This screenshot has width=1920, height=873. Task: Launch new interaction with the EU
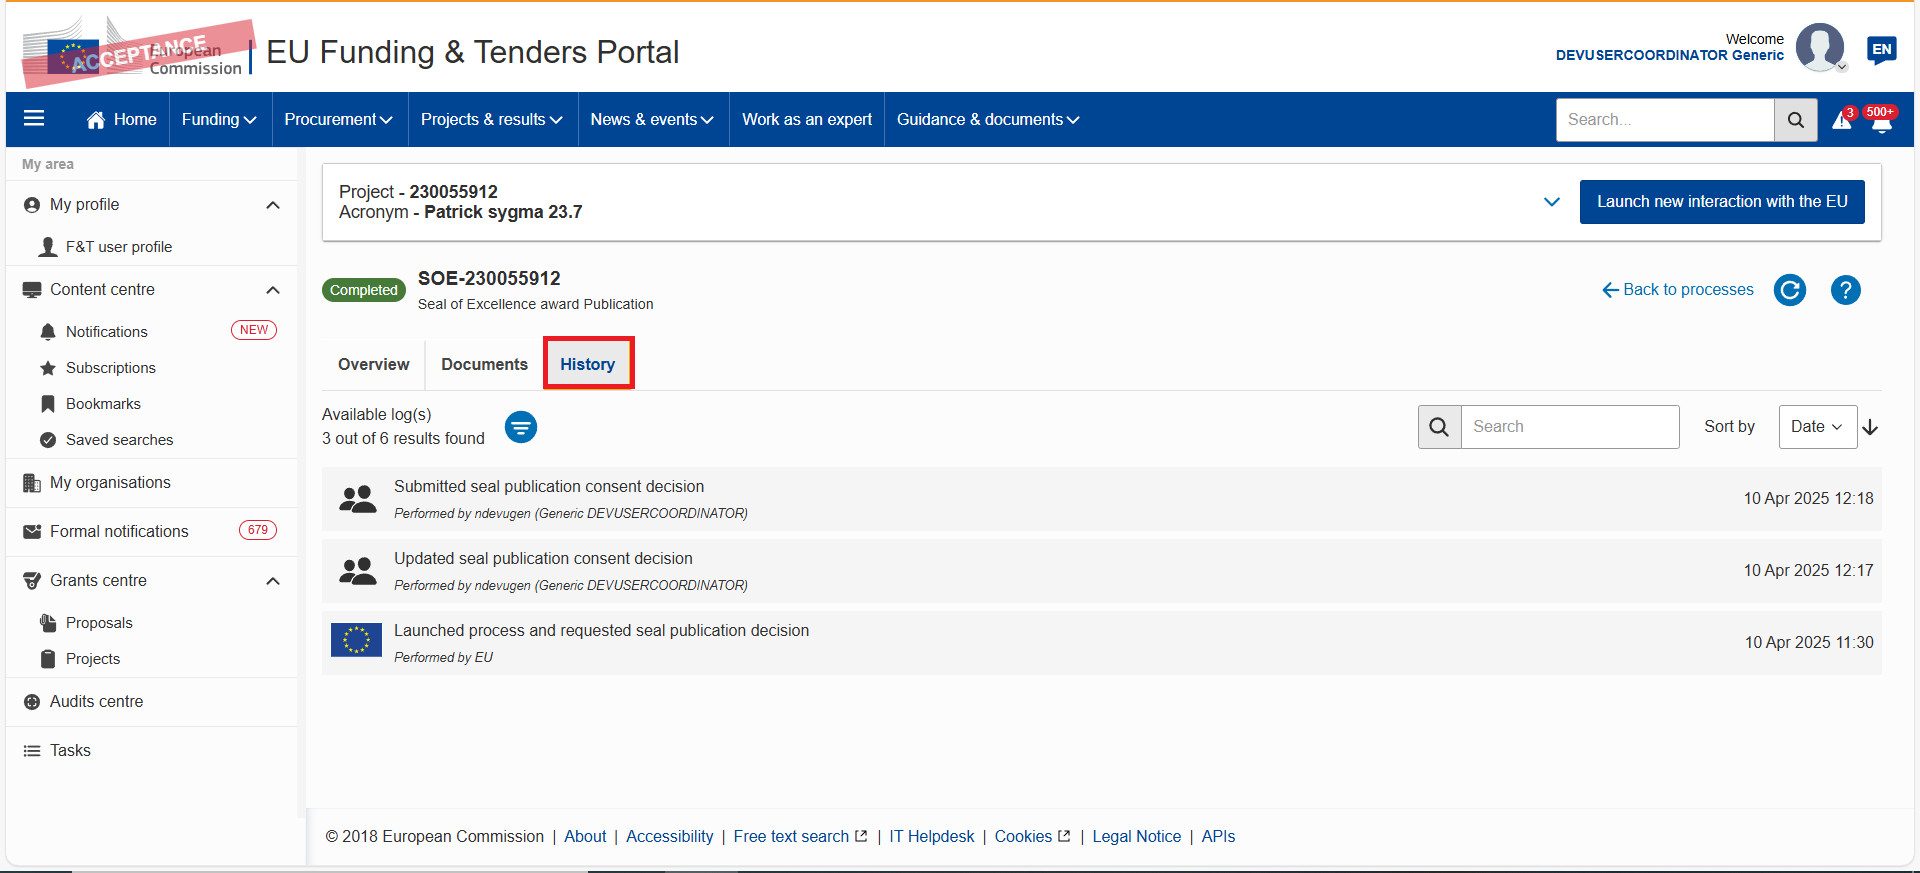pos(1722,202)
